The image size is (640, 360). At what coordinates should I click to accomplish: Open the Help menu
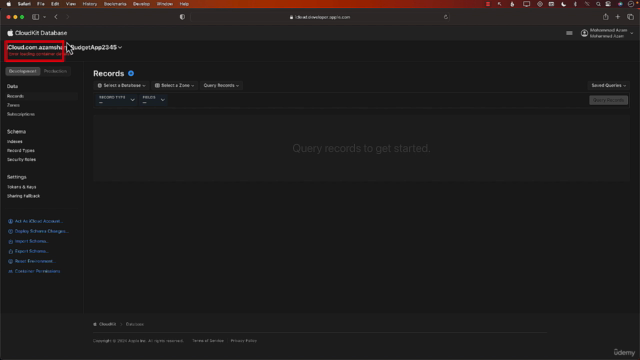point(184,4)
